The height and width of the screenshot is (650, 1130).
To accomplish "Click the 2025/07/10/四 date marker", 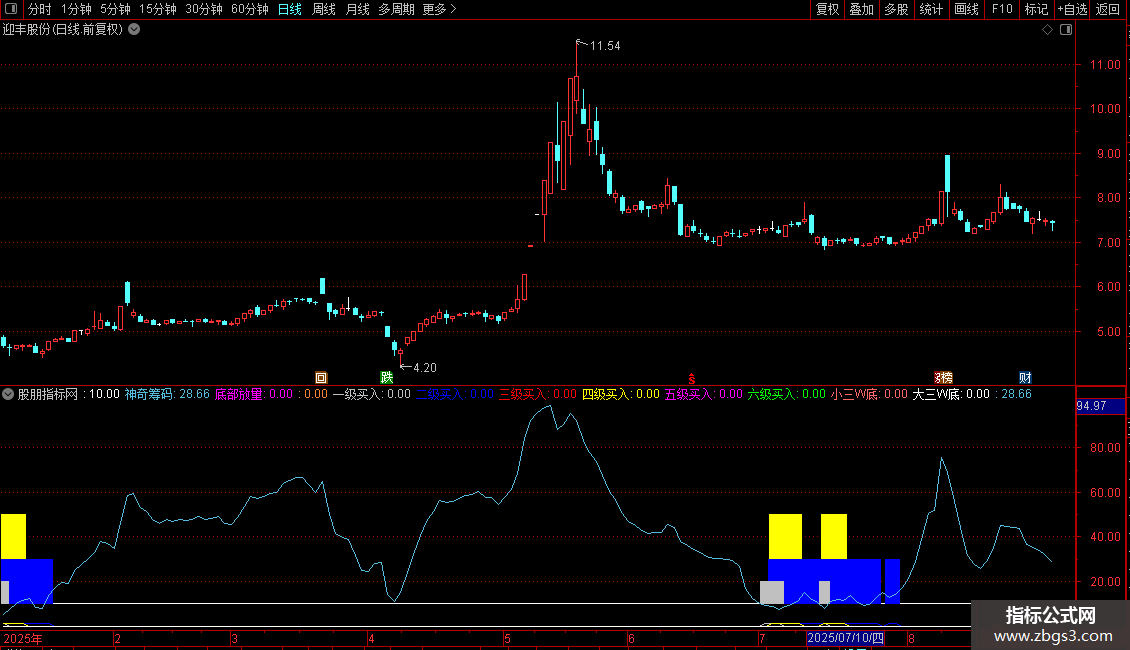I will 845,638.
